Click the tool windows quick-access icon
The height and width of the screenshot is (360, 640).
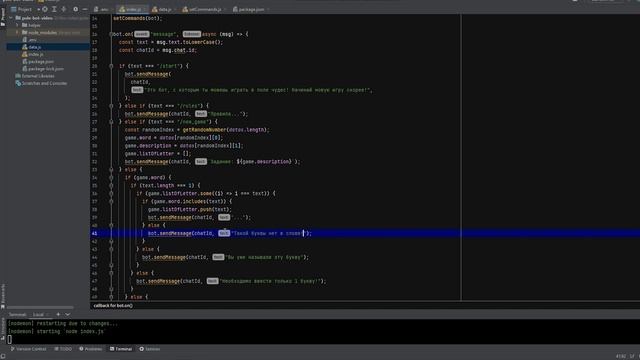point(3,356)
